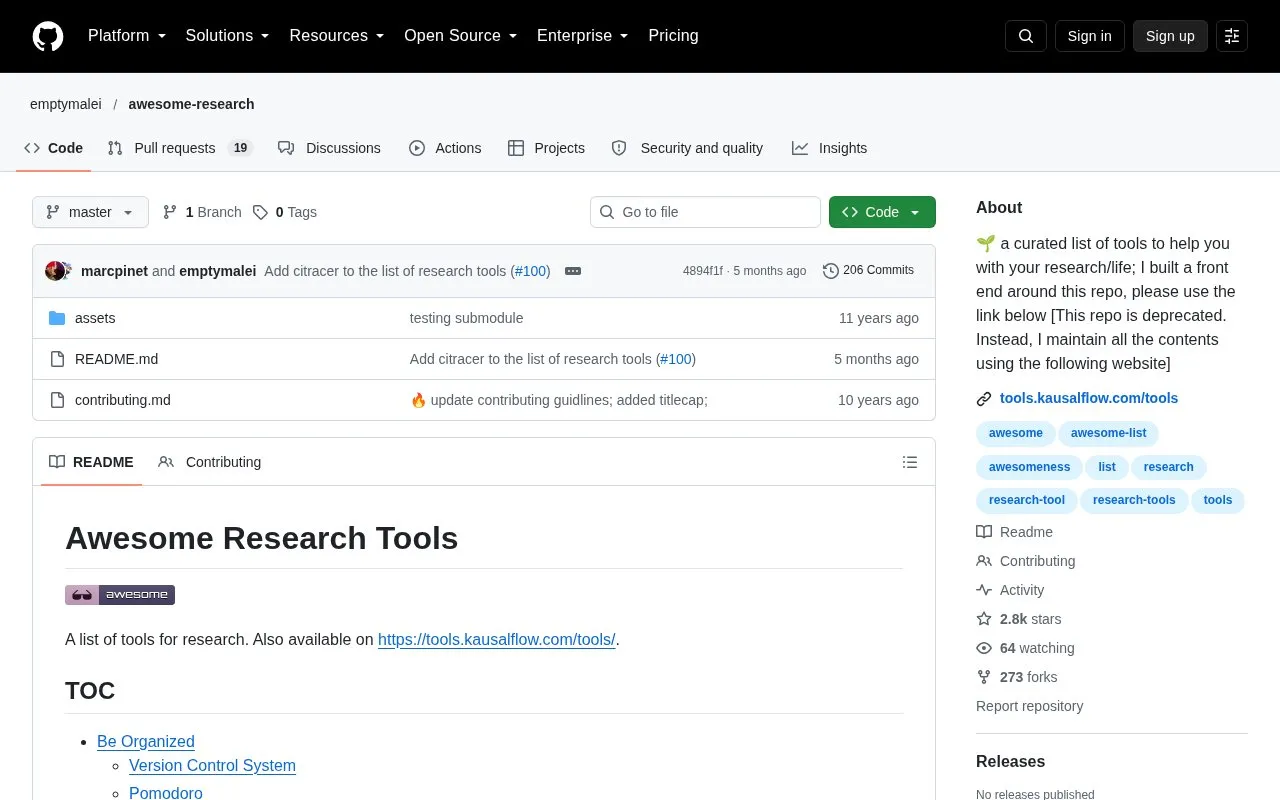The width and height of the screenshot is (1280, 800).
Task: Click the awesome-list topic tag
Action: click(1109, 433)
